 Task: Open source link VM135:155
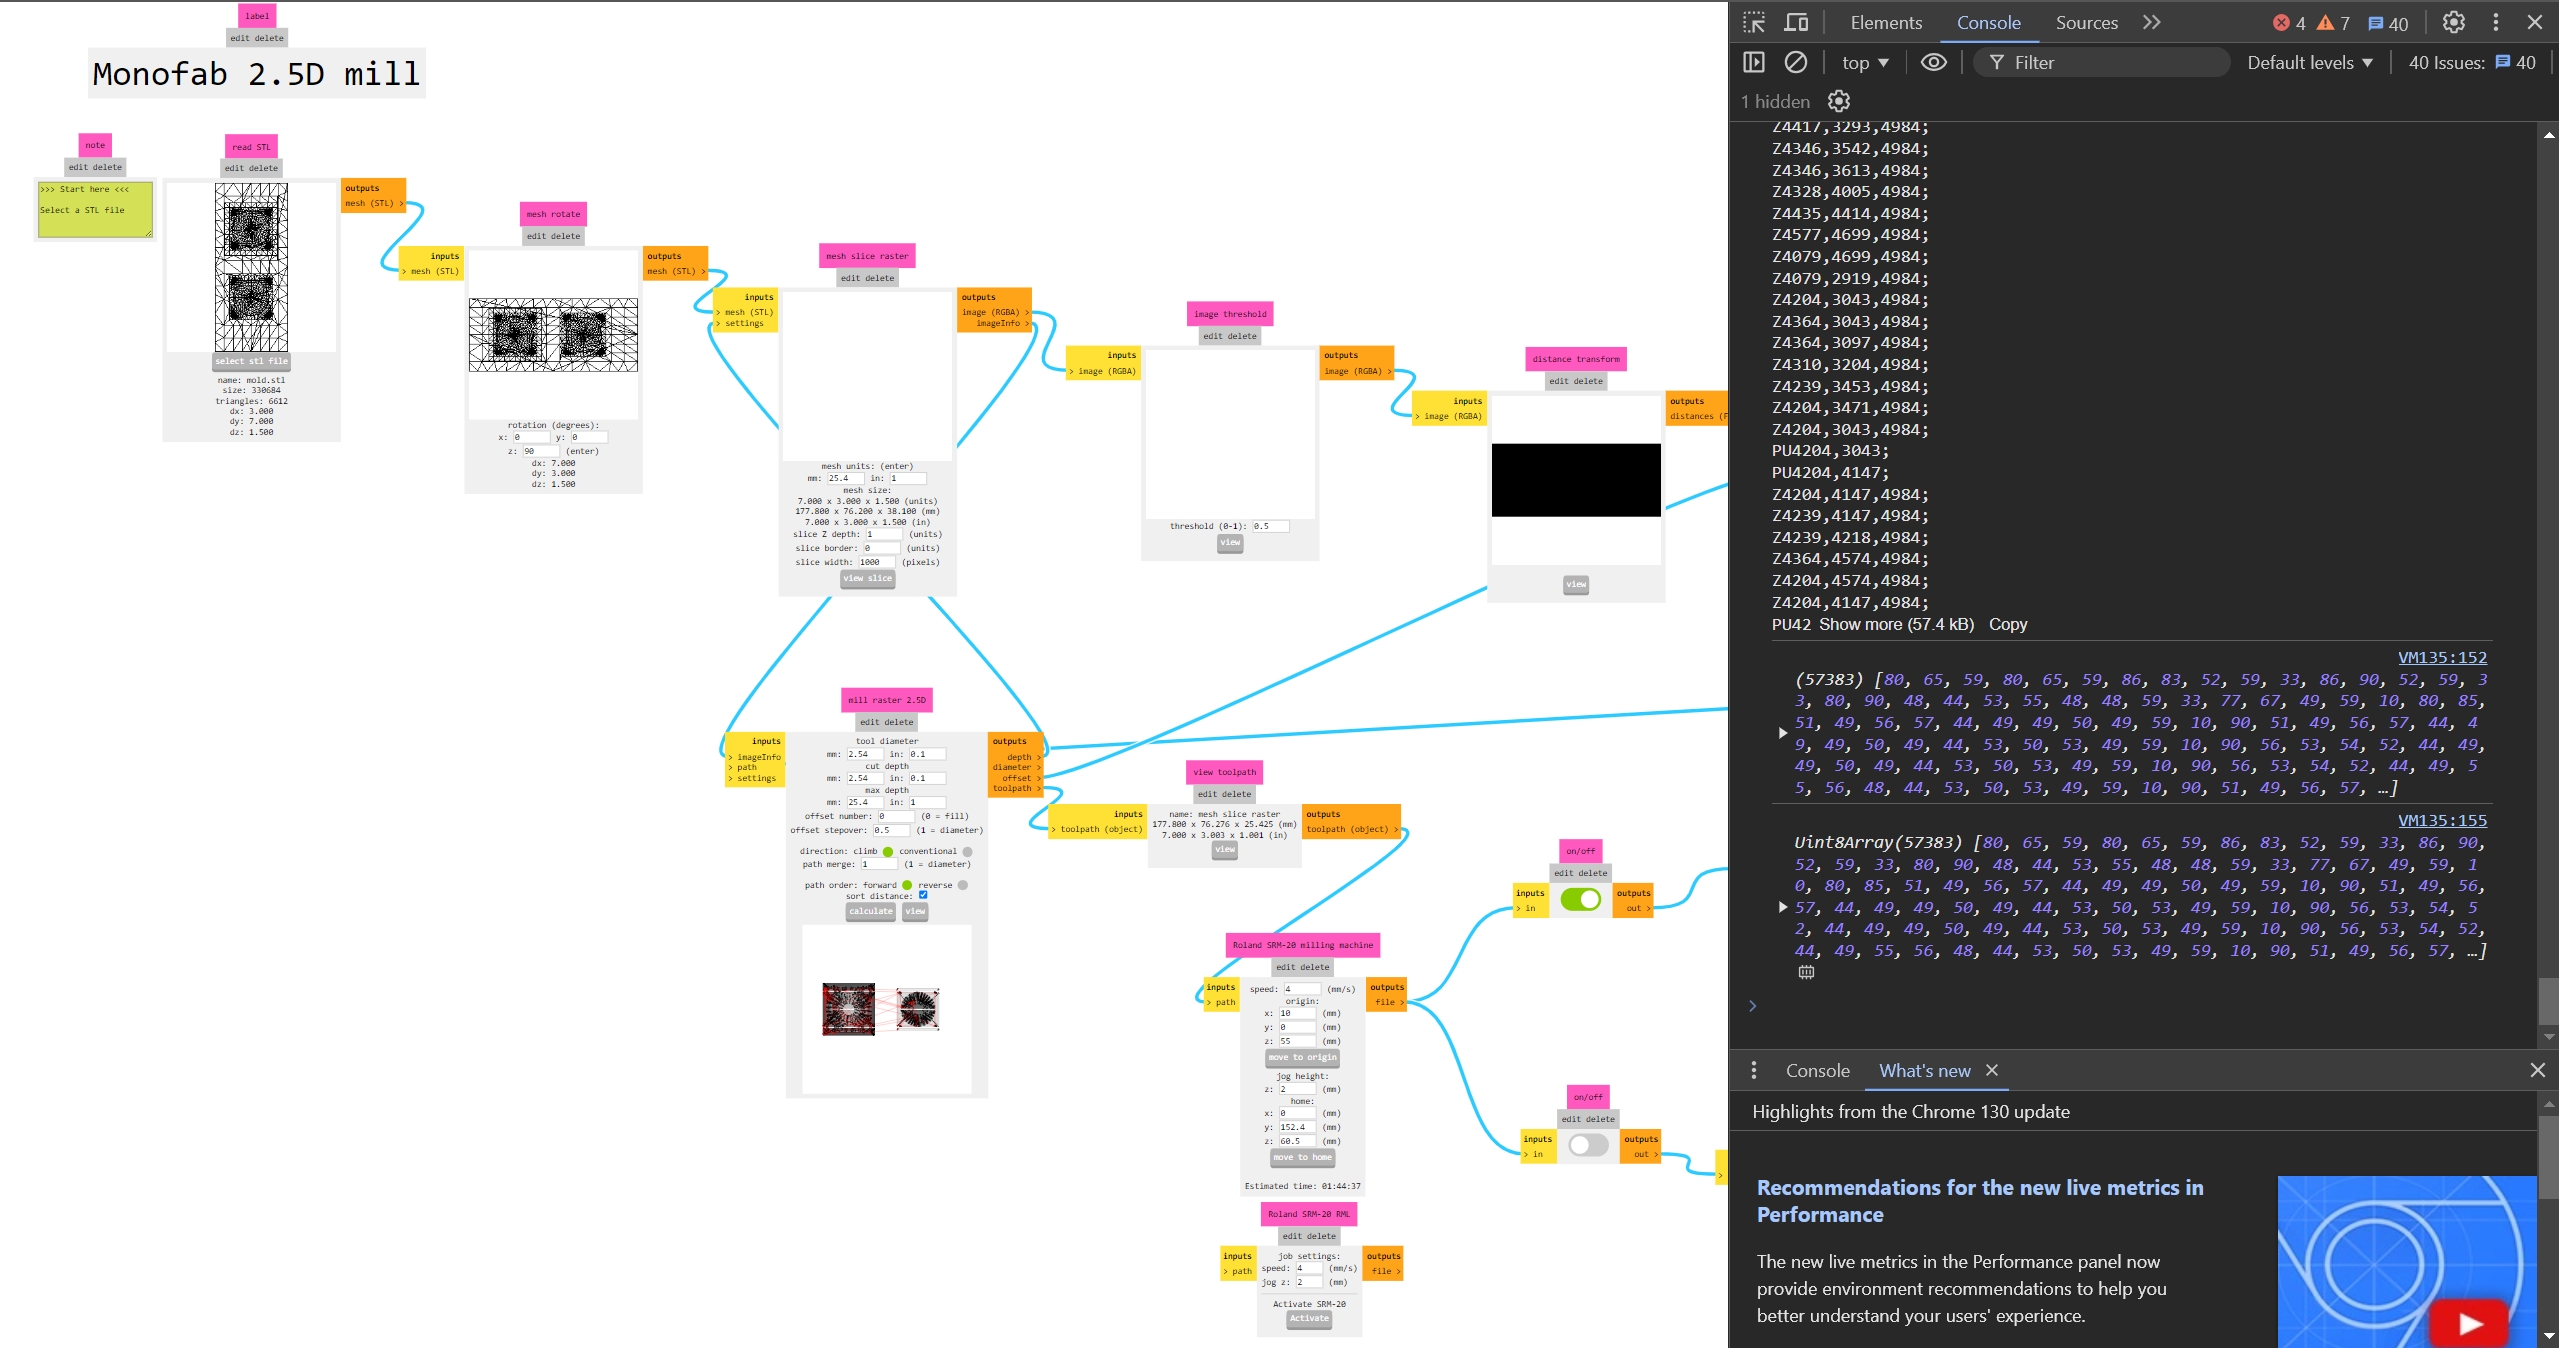pyautogui.click(x=2442, y=820)
